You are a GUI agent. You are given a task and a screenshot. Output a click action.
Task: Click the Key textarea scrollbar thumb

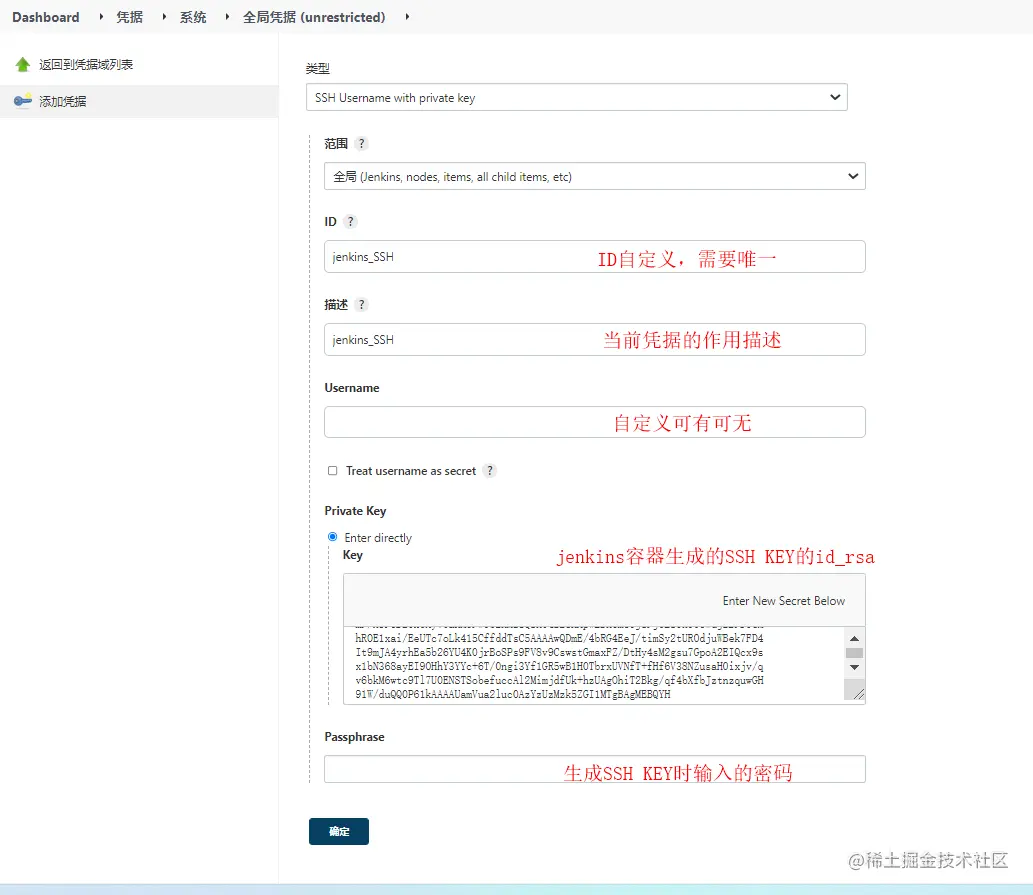coord(854,653)
